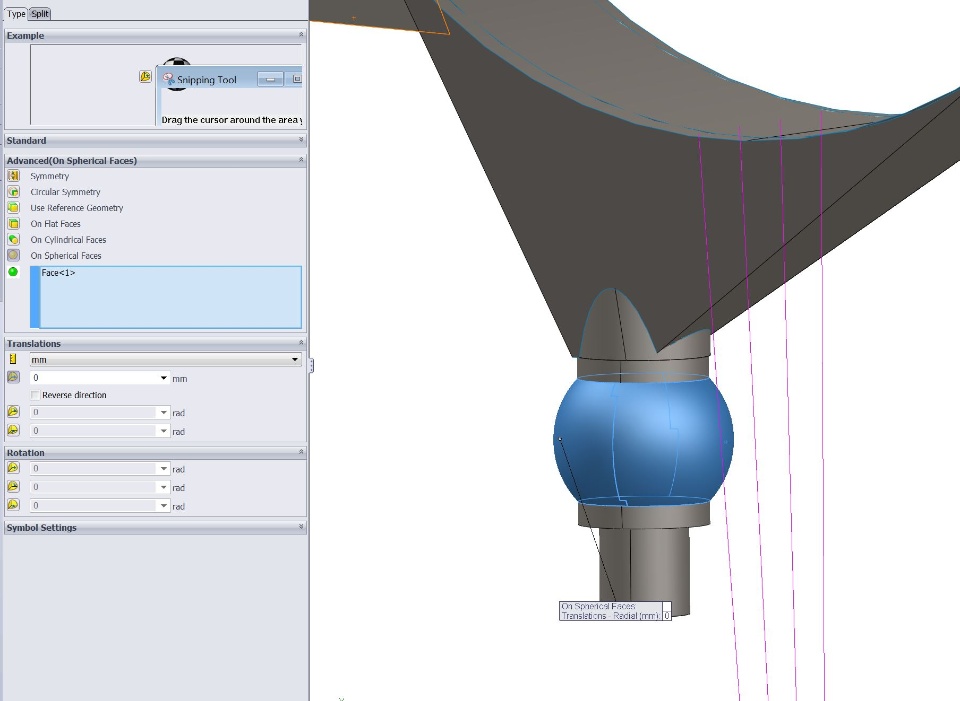
Task: Select the Use Reference Geometry icon
Action: [x=13, y=208]
